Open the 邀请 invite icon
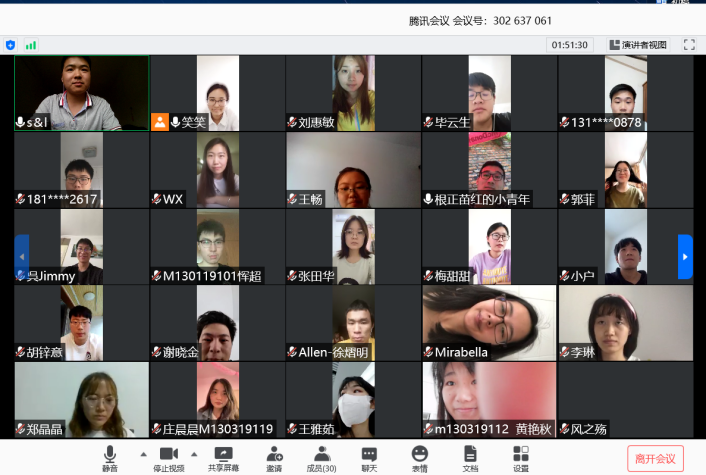 pos(273,458)
